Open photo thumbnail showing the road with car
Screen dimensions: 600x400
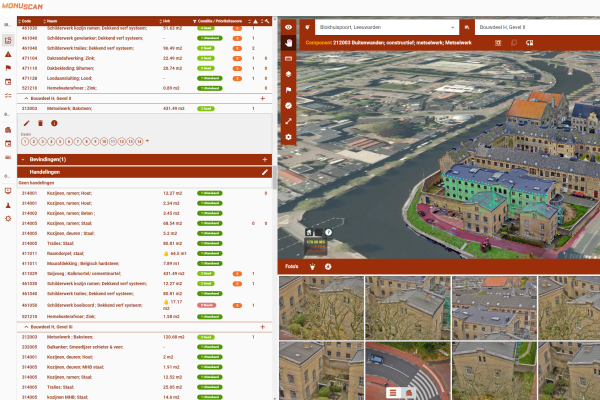tap(408, 371)
